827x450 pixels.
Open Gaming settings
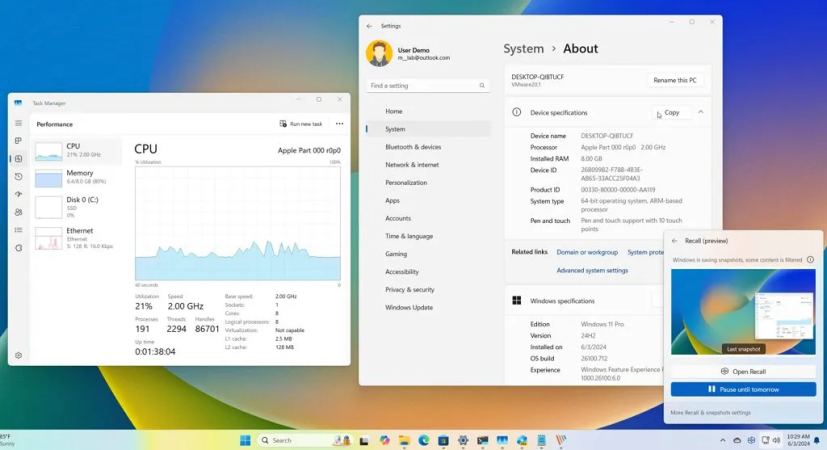point(427,254)
